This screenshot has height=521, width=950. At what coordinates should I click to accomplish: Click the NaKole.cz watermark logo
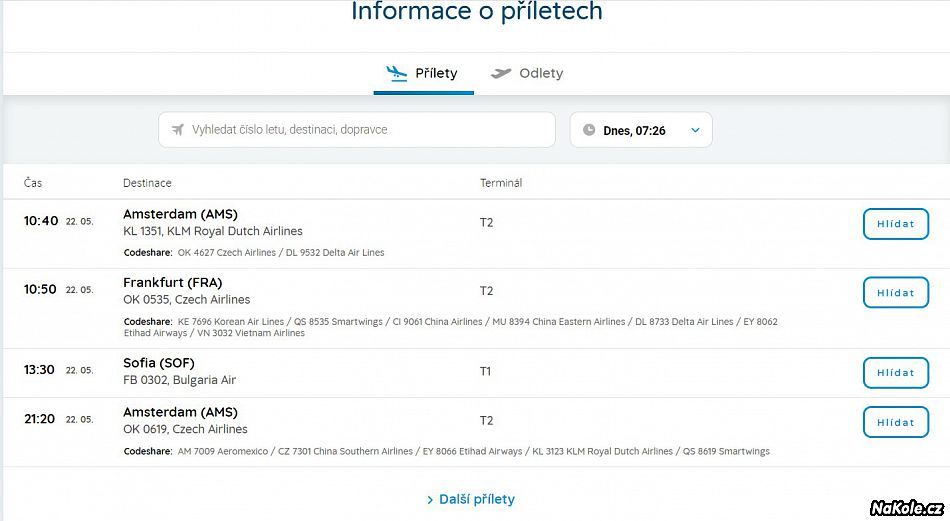(x=906, y=507)
